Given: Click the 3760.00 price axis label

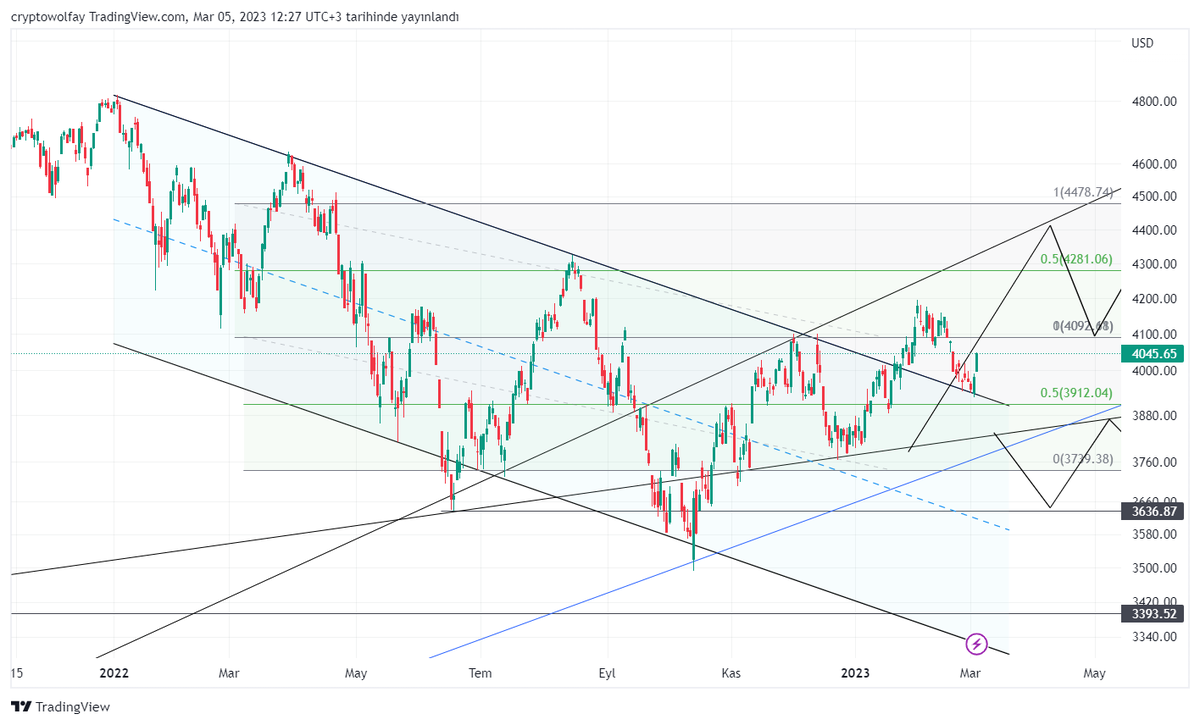Looking at the screenshot, I should click(1153, 462).
